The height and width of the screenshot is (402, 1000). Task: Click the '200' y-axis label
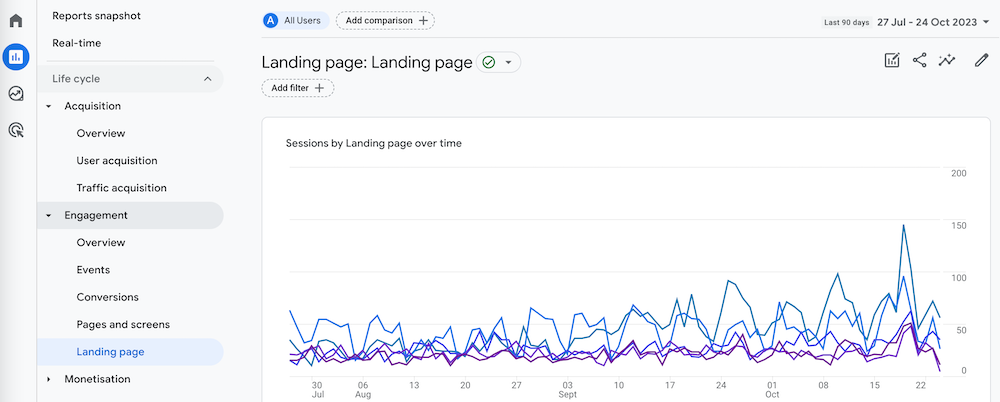[959, 174]
